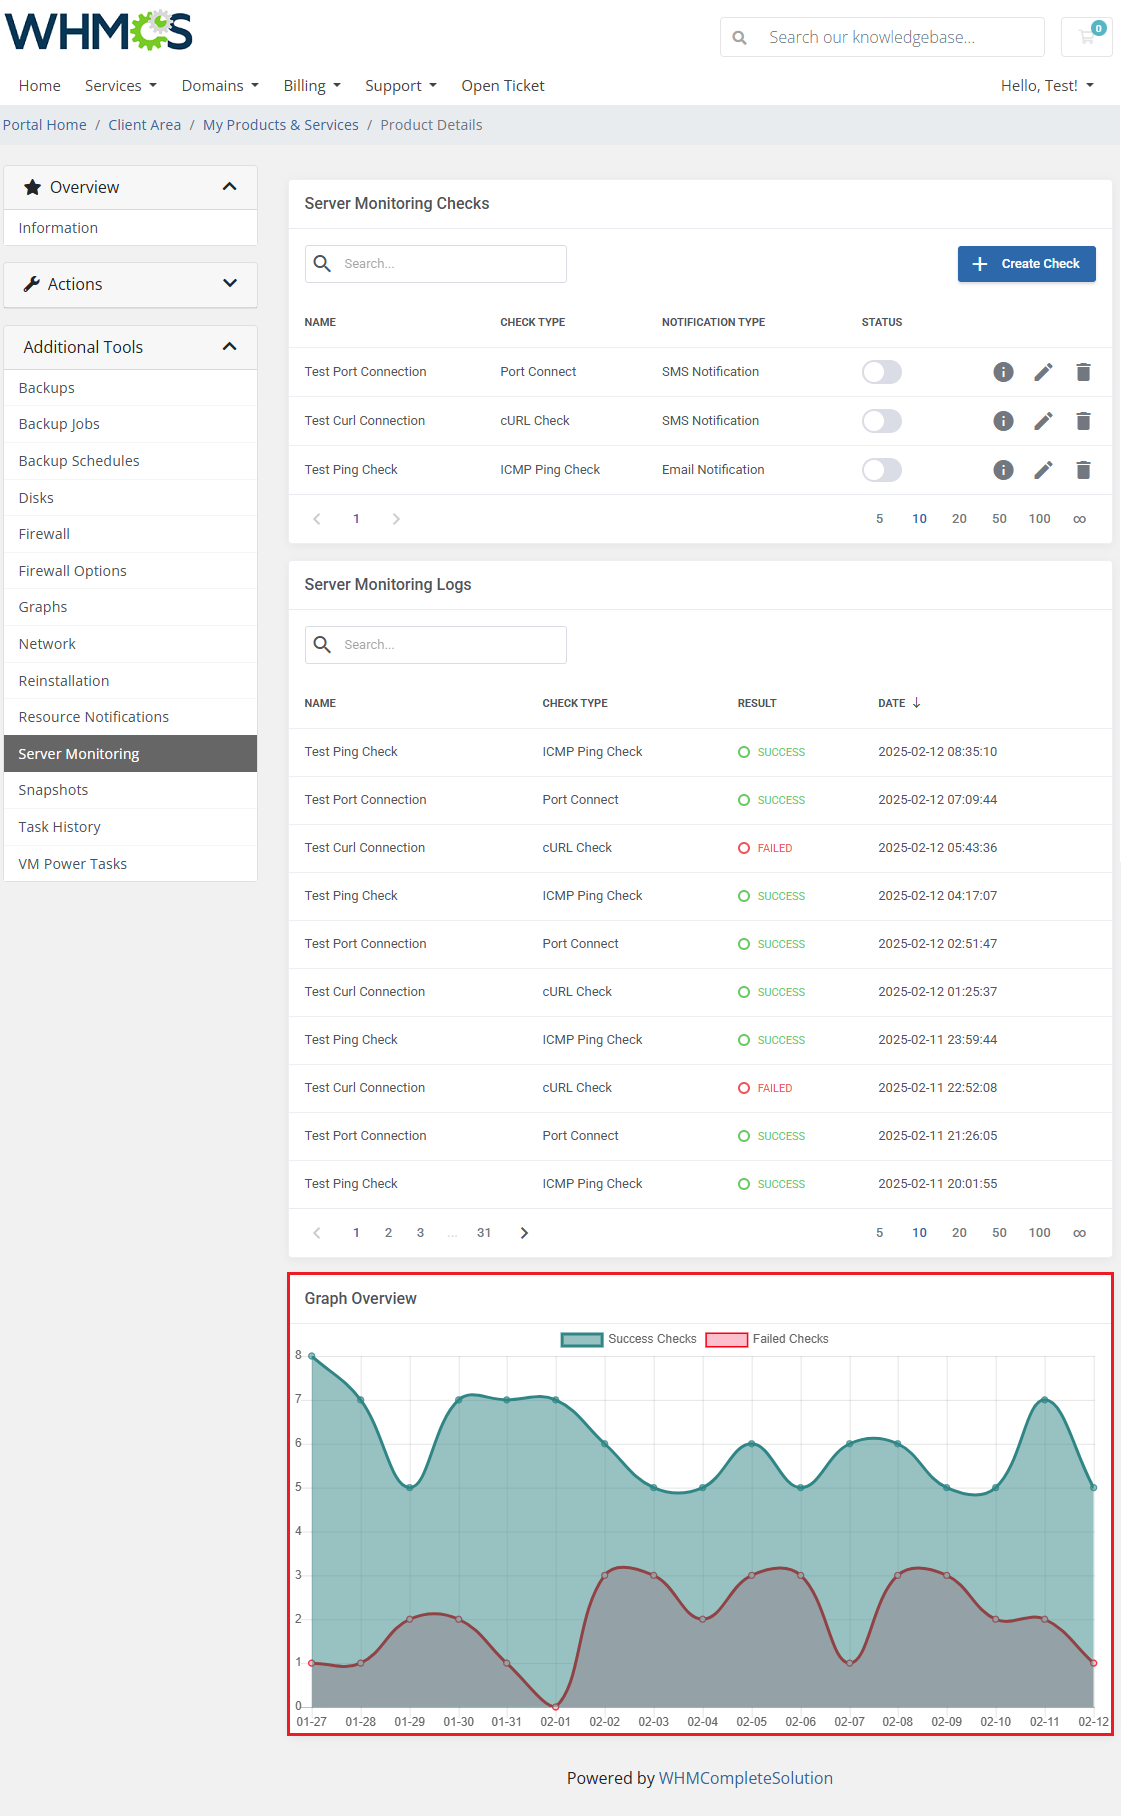
Task: Select Server Monitoring in the sidebar
Action: (131, 754)
